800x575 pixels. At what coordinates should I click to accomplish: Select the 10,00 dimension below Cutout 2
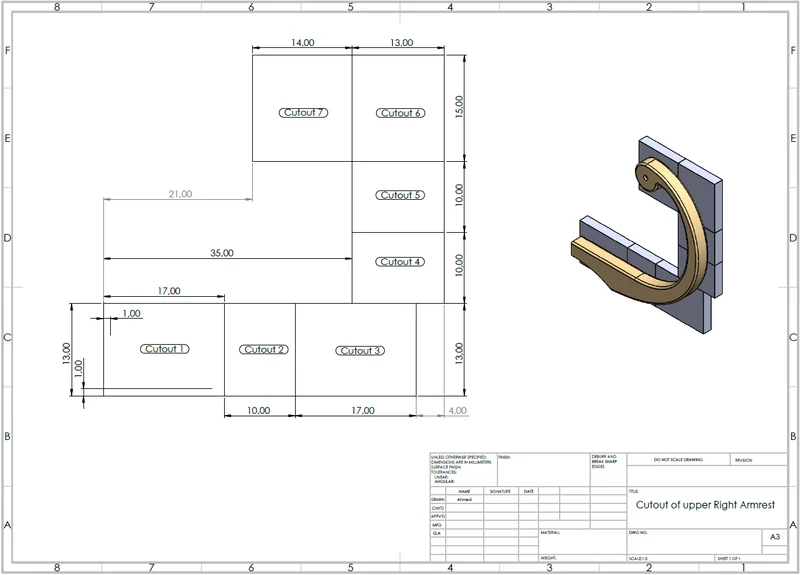[x=259, y=410]
